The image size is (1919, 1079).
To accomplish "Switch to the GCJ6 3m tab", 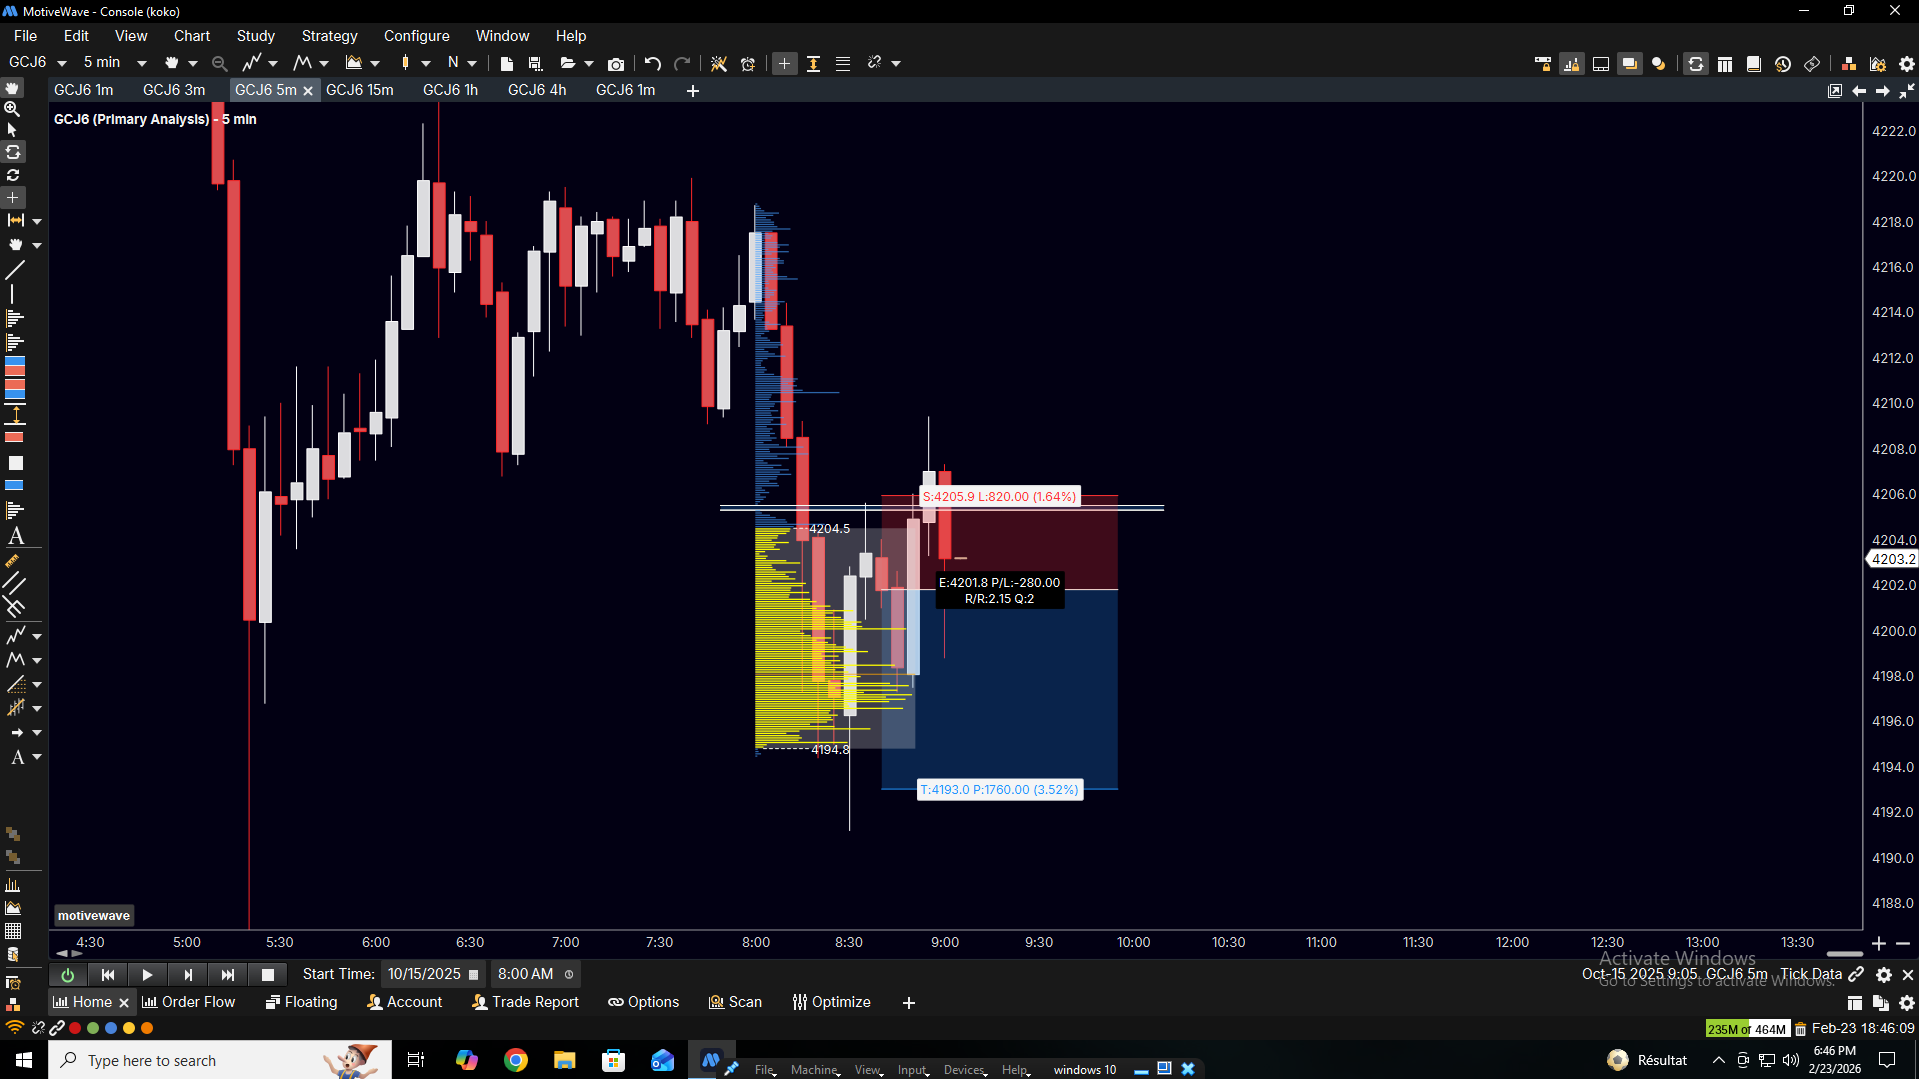I will pyautogui.click(x=174, y=90).
